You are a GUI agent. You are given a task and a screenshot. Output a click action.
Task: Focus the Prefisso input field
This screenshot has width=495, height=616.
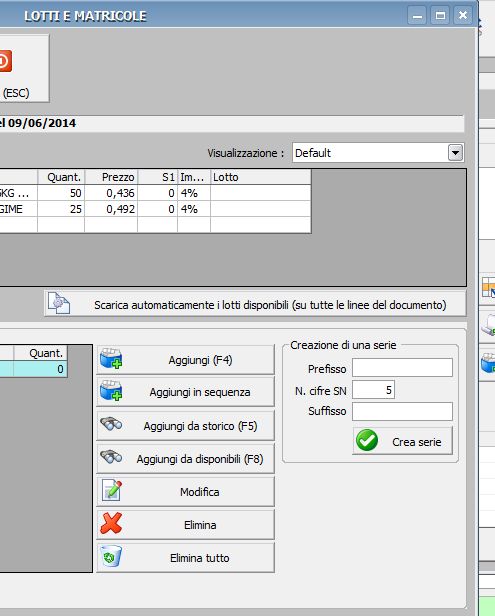point(402,368)
